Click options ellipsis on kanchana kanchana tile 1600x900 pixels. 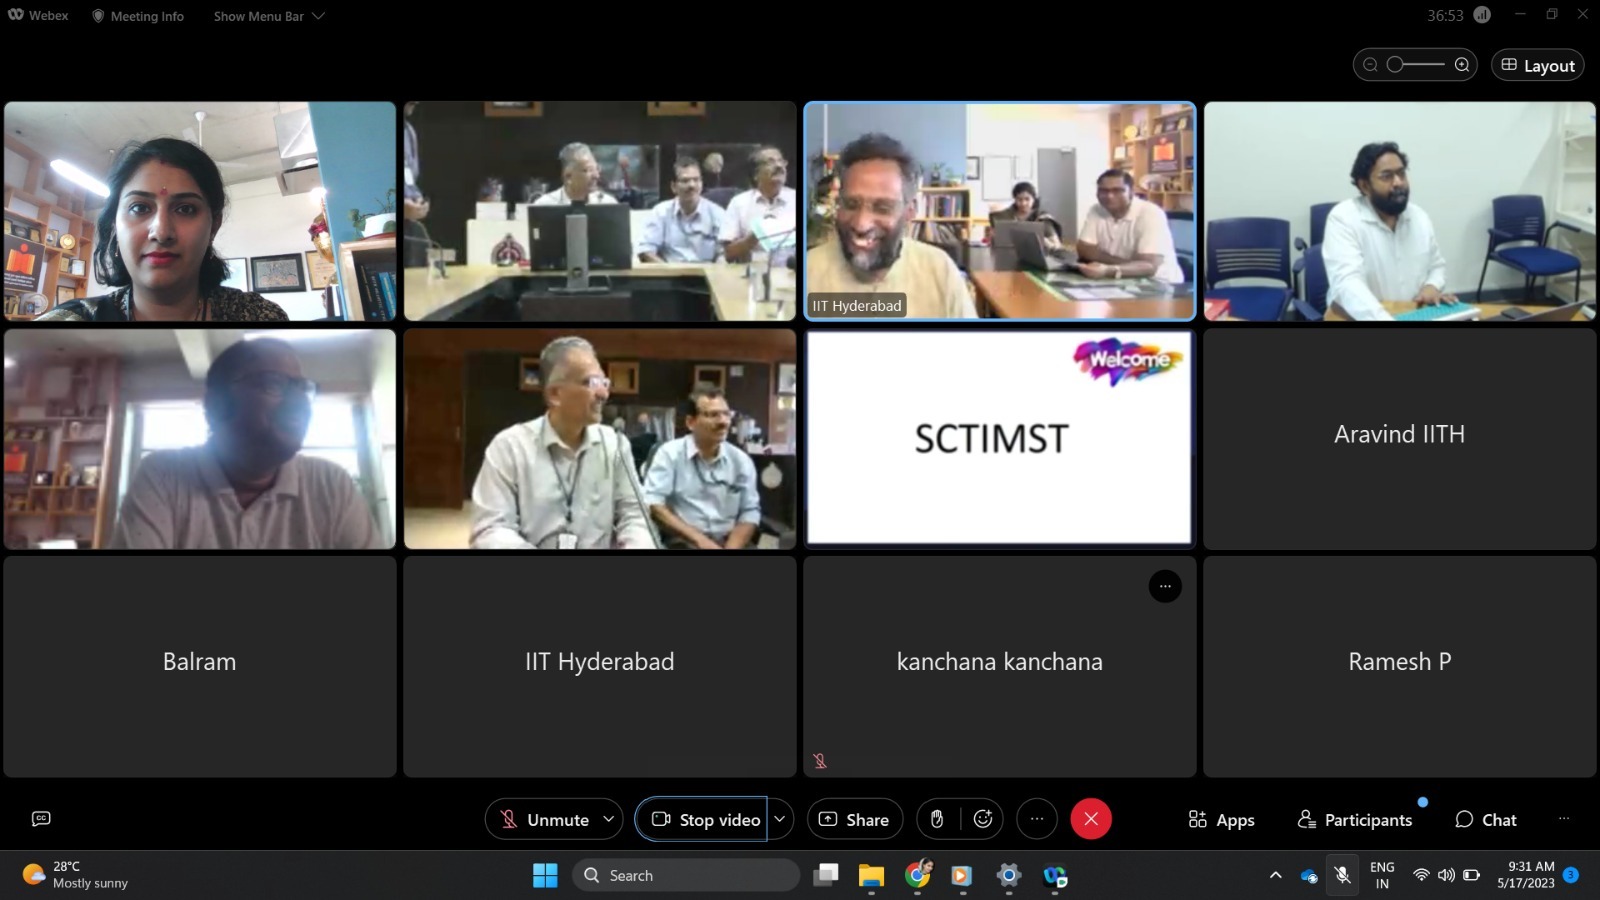[1165, 586]
